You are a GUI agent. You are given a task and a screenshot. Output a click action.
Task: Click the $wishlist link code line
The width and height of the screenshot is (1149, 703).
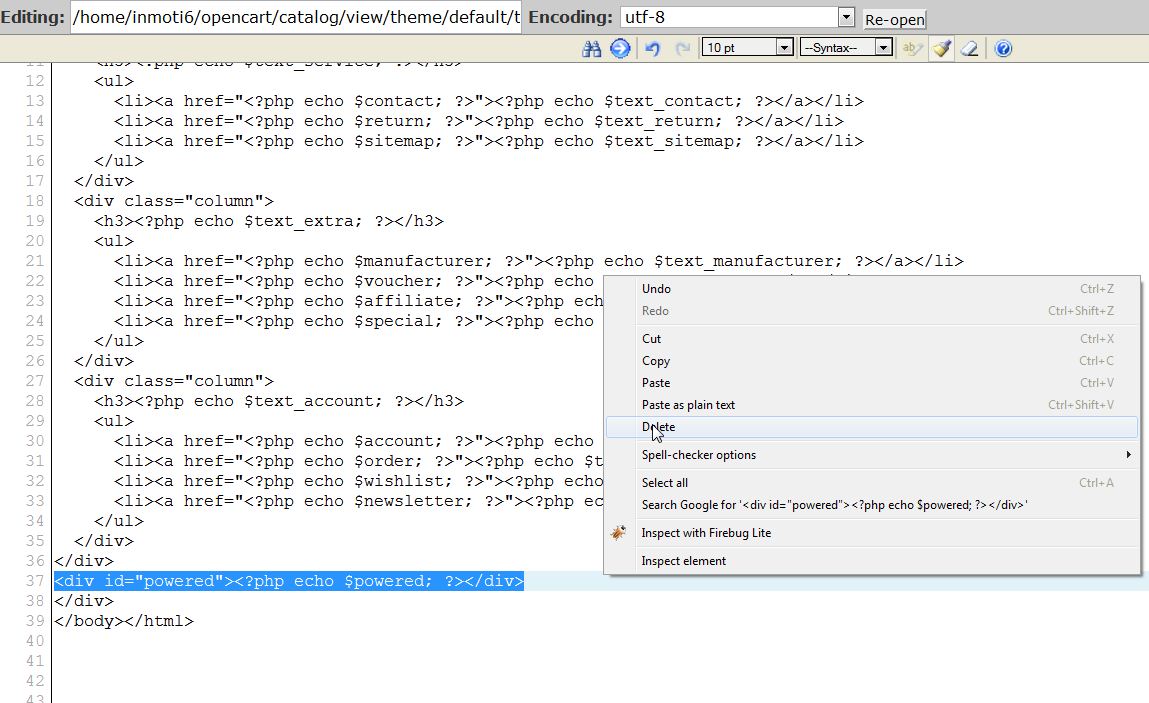click(x=358, y=481)
